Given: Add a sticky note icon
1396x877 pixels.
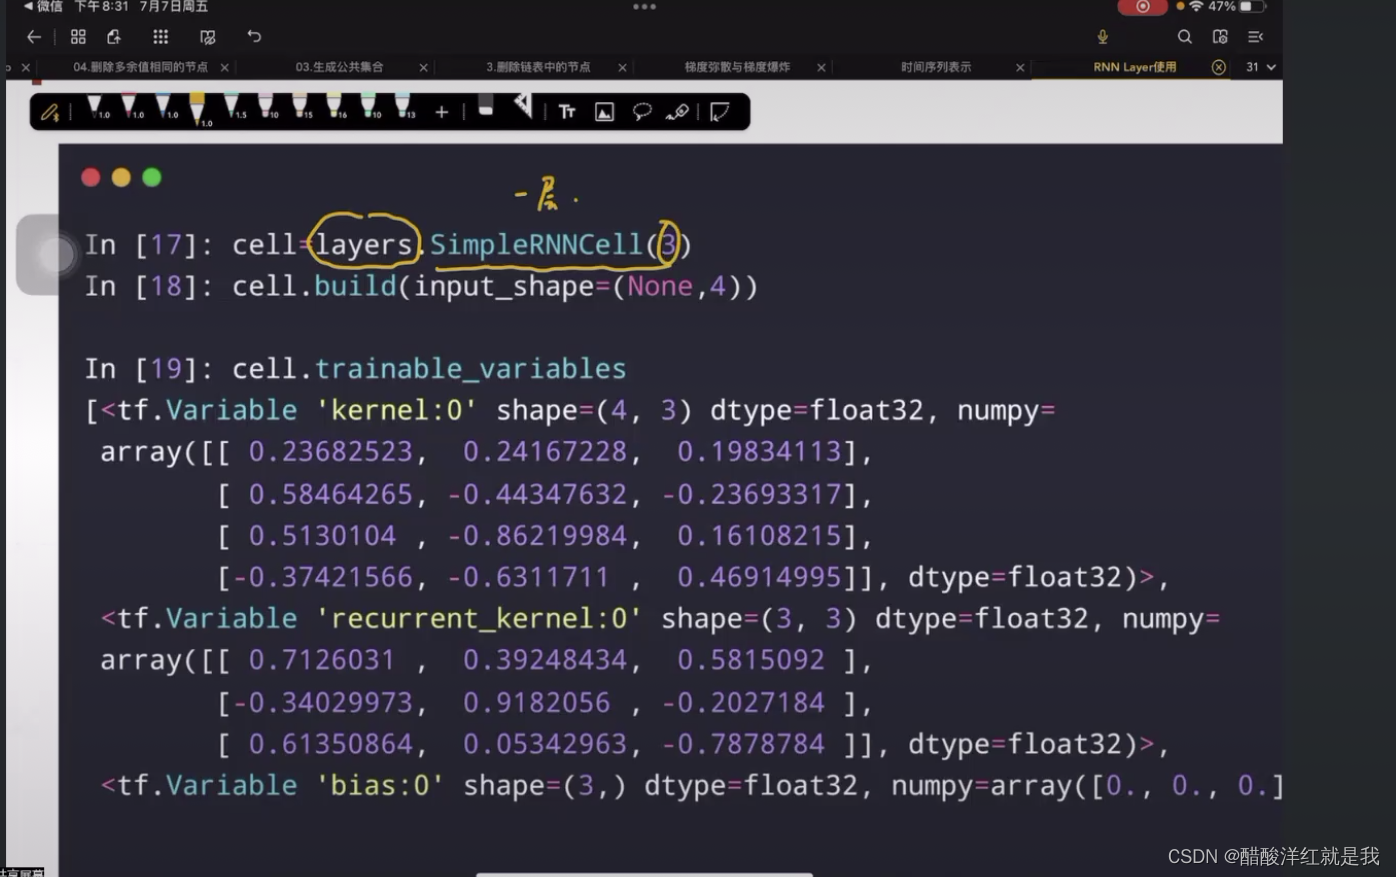Looking at the screenshot, I should [720, 112].
